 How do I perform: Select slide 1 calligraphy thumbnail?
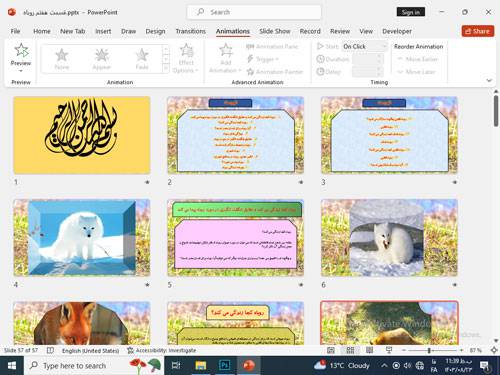[x=82, y=135]
